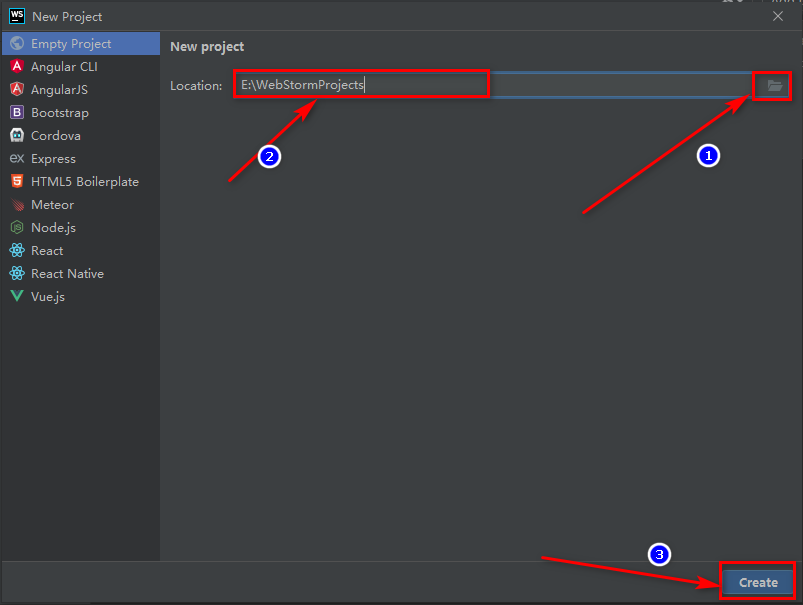
Task: Click the Cordova robot icon
Action: [17, 135]
